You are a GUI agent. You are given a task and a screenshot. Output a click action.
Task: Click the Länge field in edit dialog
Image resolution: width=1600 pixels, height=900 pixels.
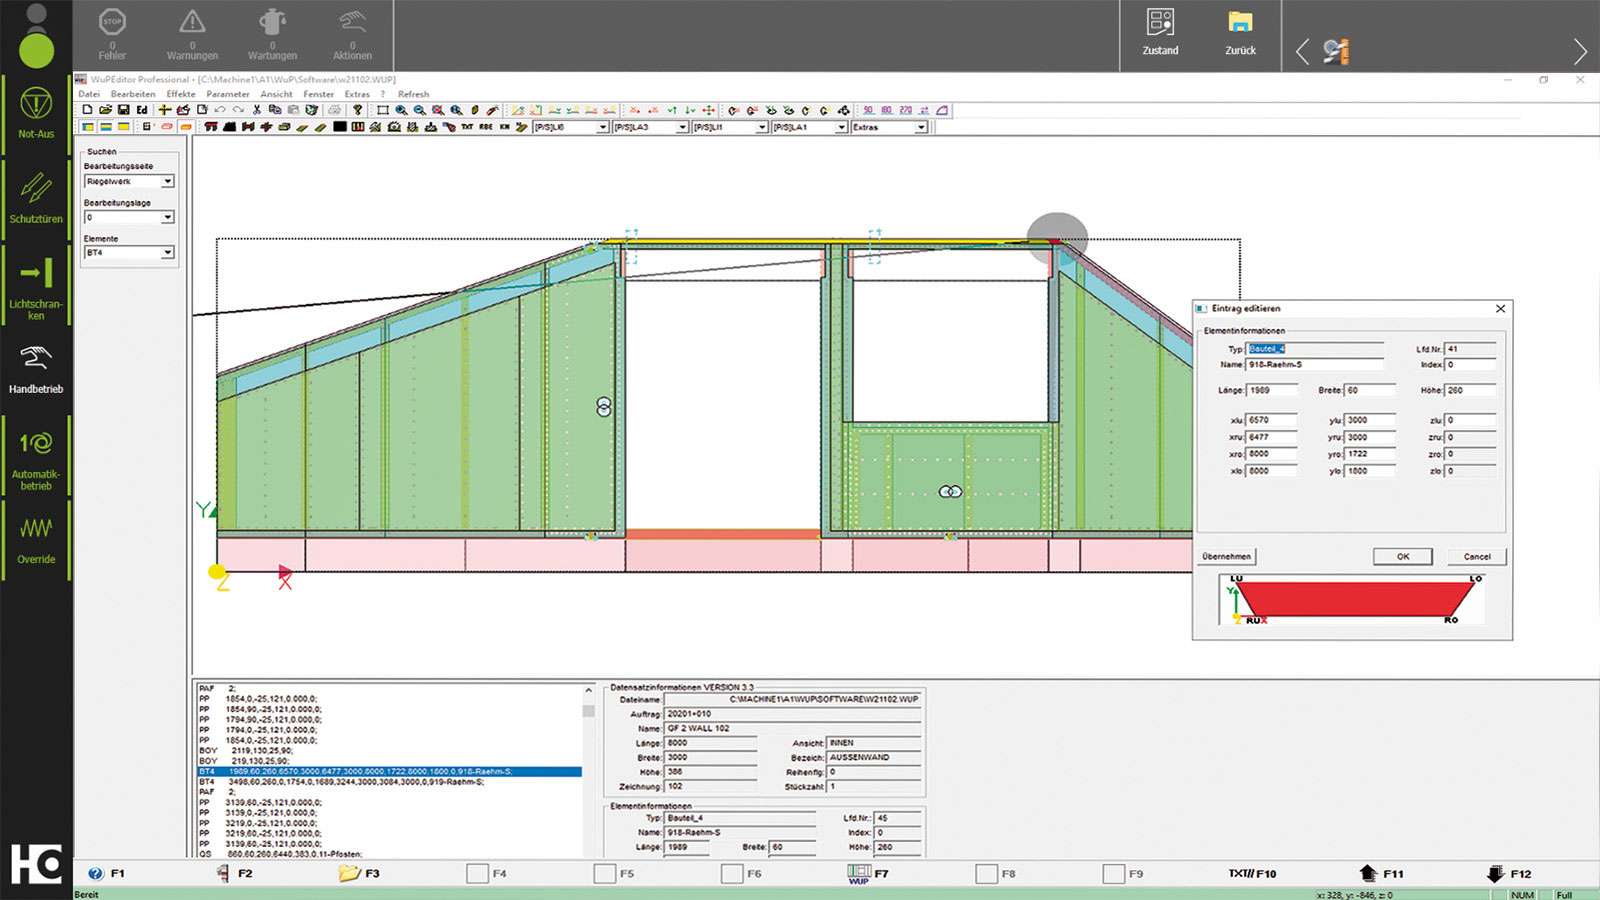[x=1272, y=390]
